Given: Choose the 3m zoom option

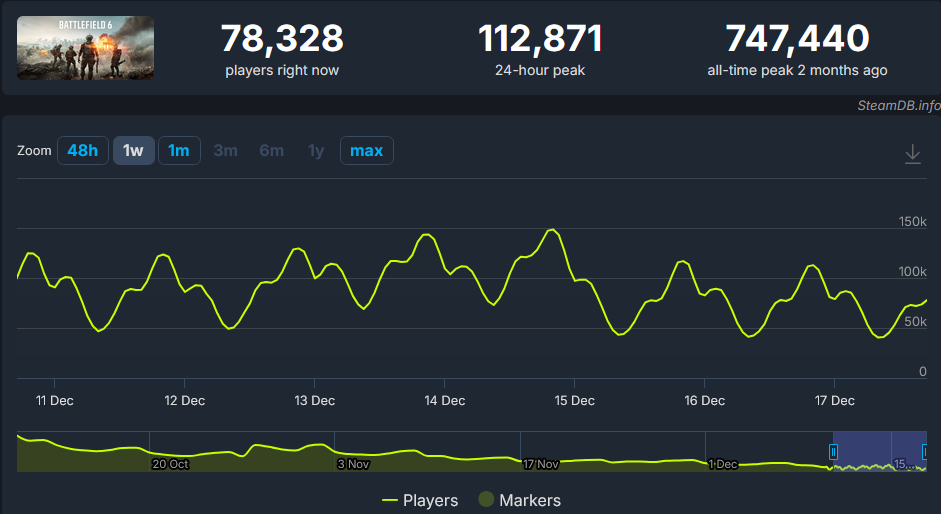Looking at the screenshot, I should [226, 151].
